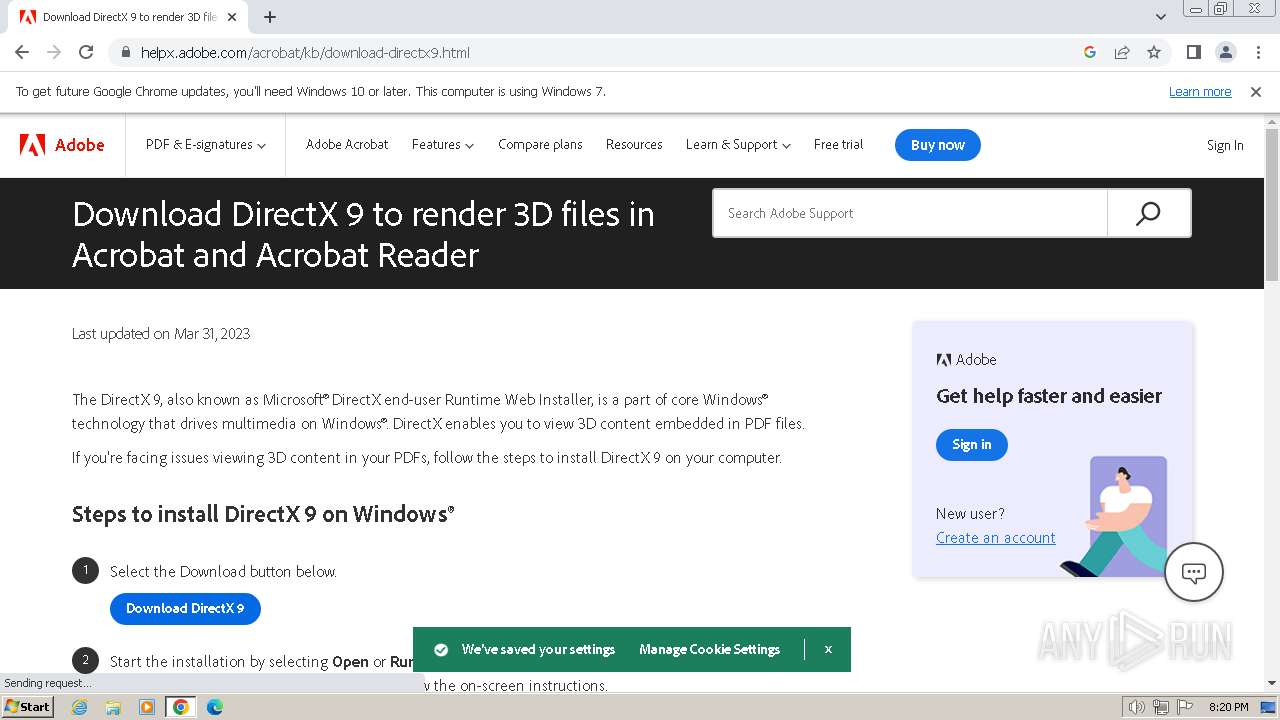Image resolution: width=1280 pixels, height=720 pixels.
Task: Open the media player taskbar icon
Action: point(147,707)
